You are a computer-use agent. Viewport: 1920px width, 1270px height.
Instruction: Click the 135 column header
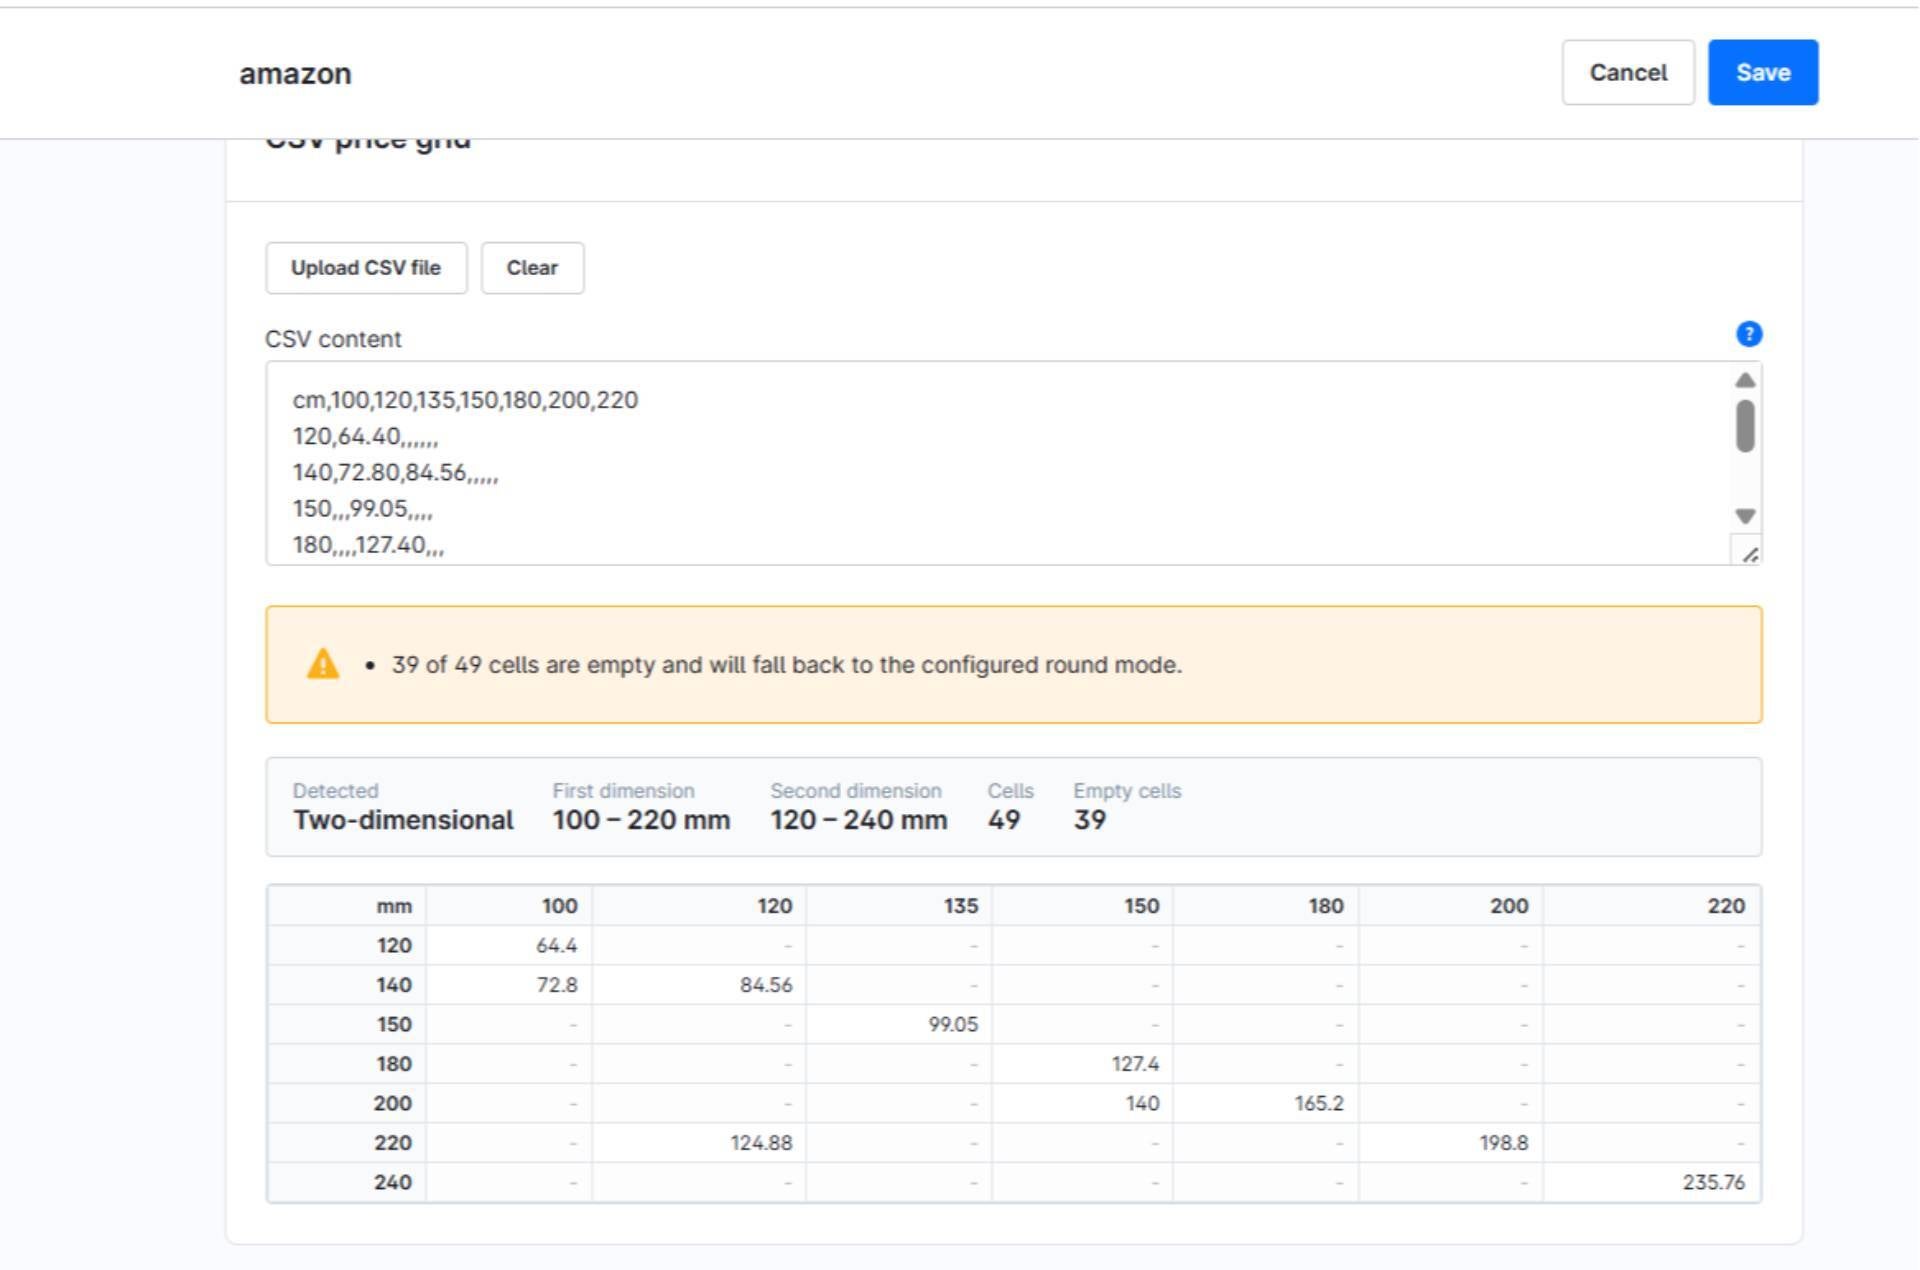tap(899, 906)
